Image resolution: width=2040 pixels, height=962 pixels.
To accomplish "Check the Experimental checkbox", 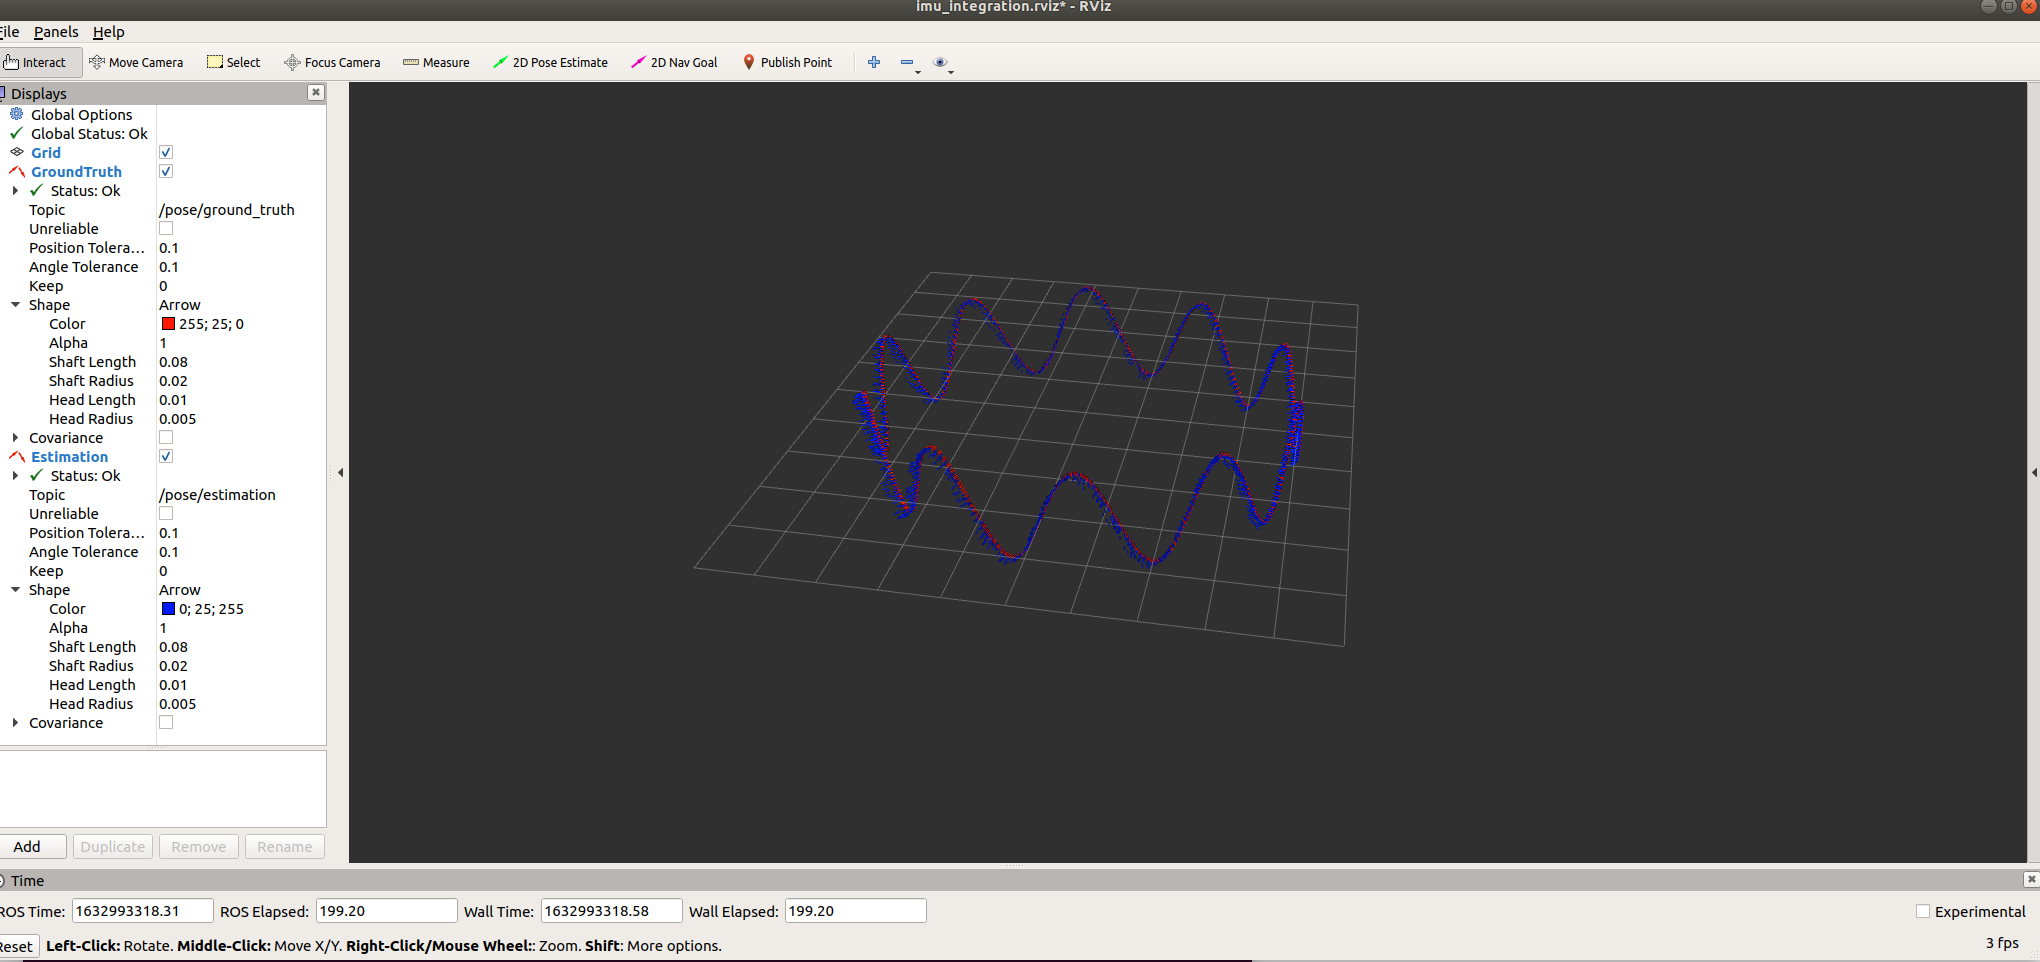I will tap(1922, 911).
